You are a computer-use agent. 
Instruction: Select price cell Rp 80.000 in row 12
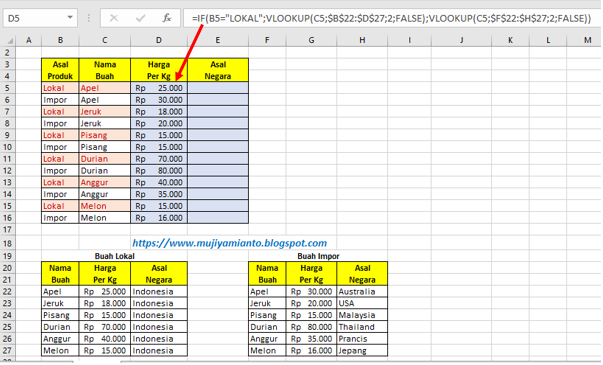pos(159,171)
